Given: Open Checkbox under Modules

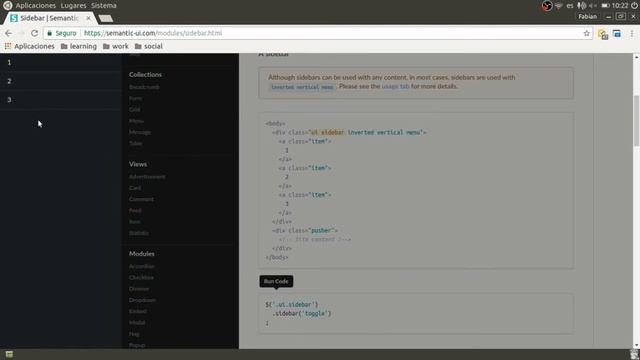Looking at the screenshot, I should pyautogui.click(x=141, y=278).
